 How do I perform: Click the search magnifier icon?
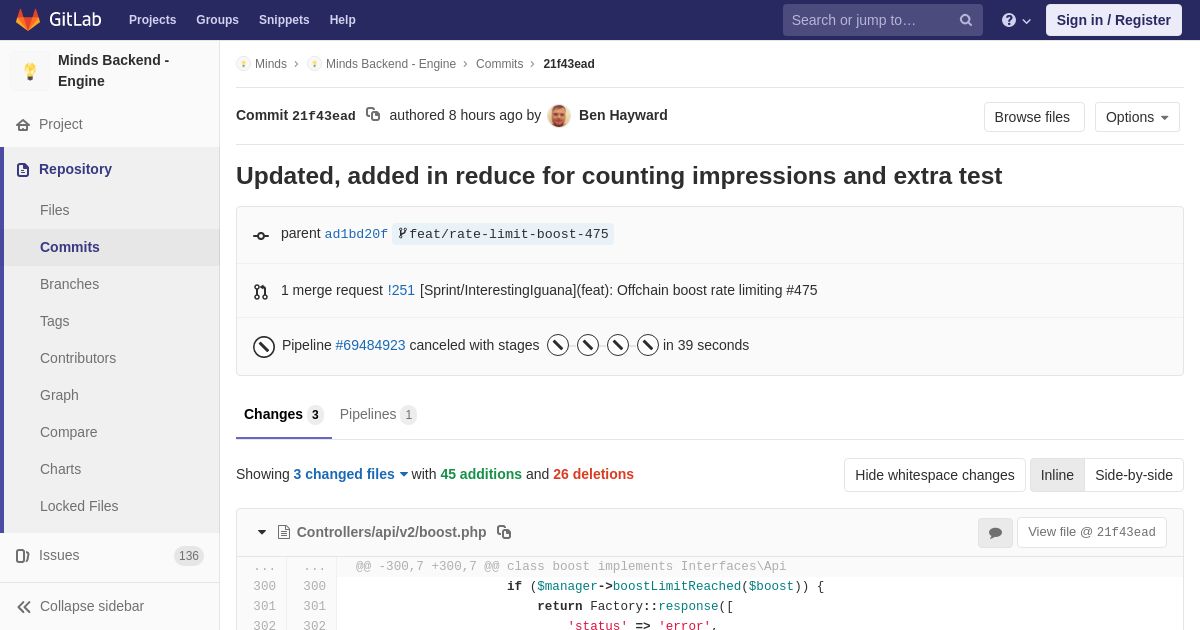coord(965,20)
